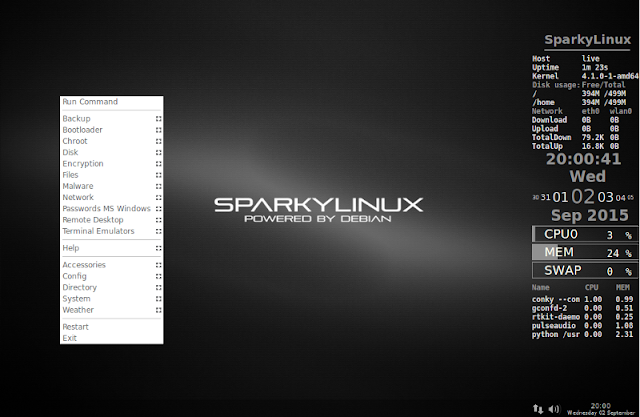Click Exit in the menu
Screen dimensions: 640x417
[x=111, y=338]
